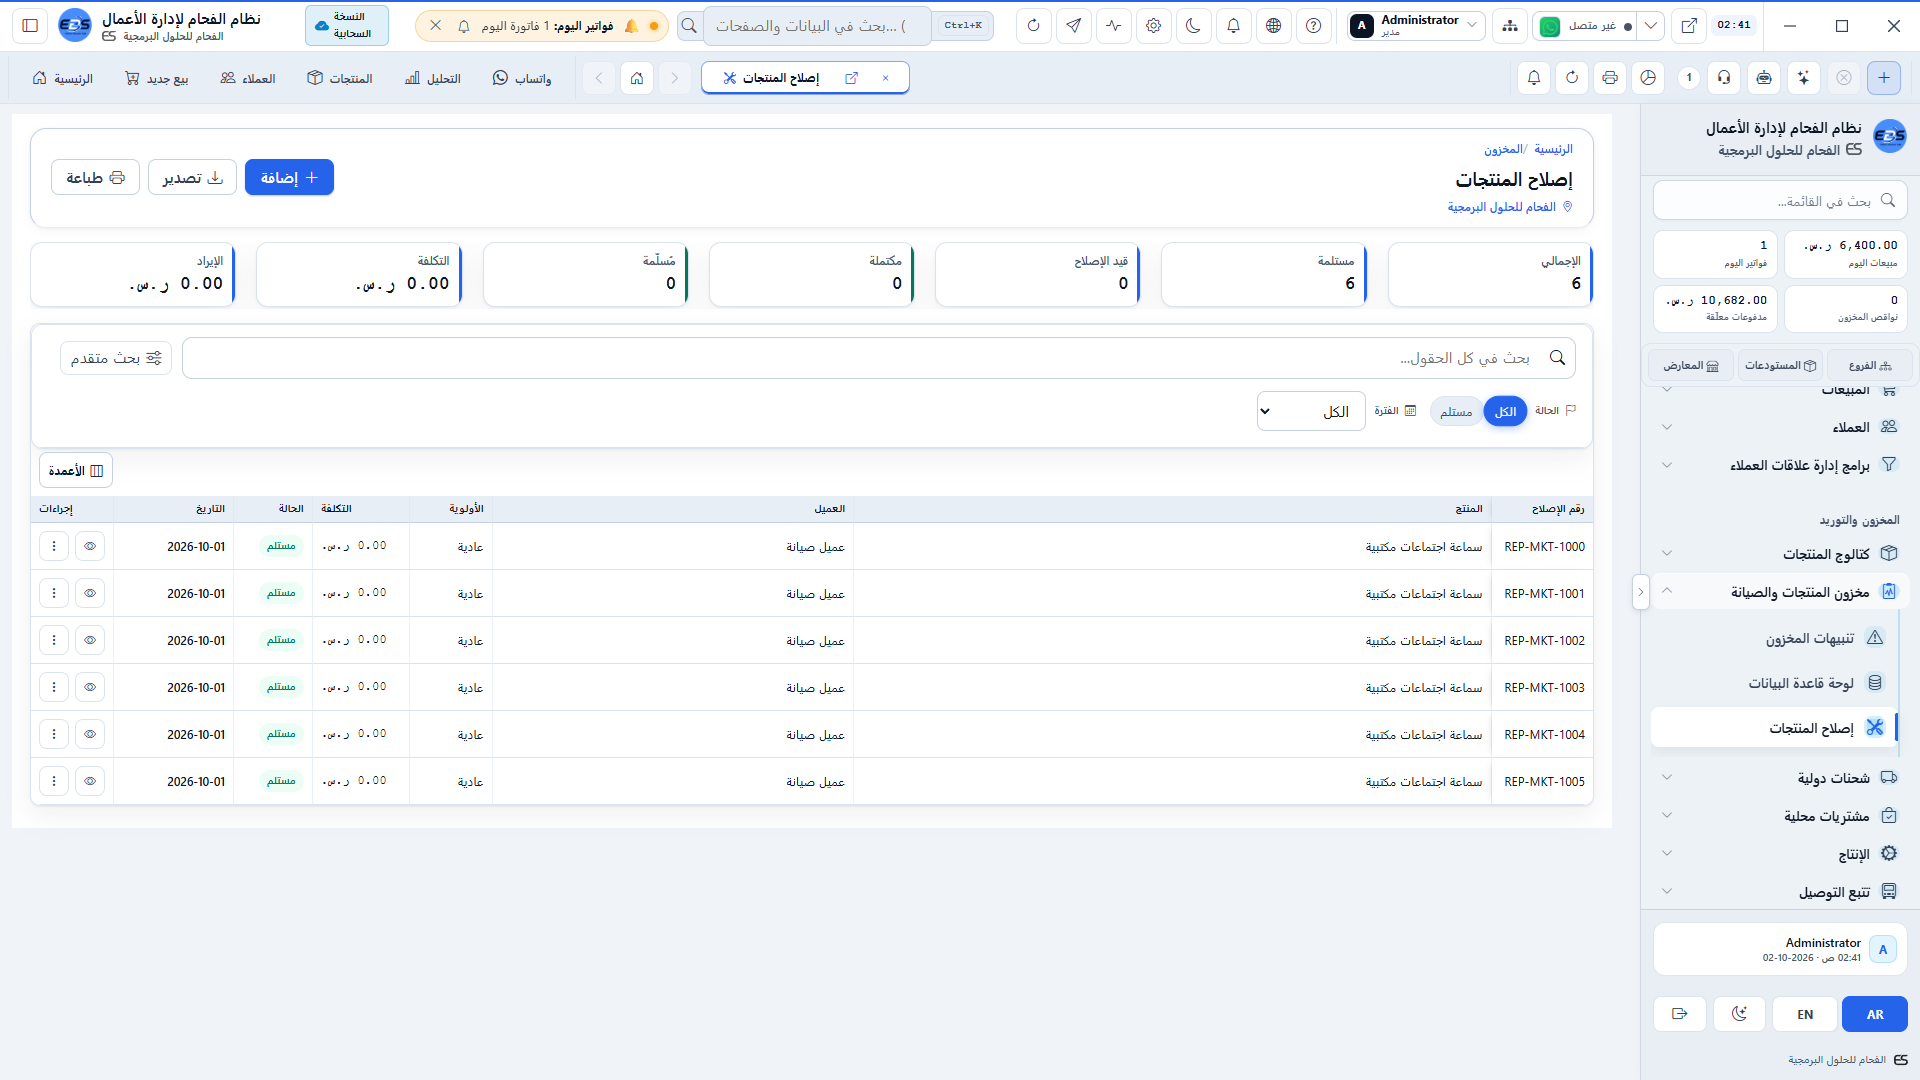Select the 'الكل' status filter chip
The height and width of the screenshot is (1080, 1920).
(x=1505, y=412)
